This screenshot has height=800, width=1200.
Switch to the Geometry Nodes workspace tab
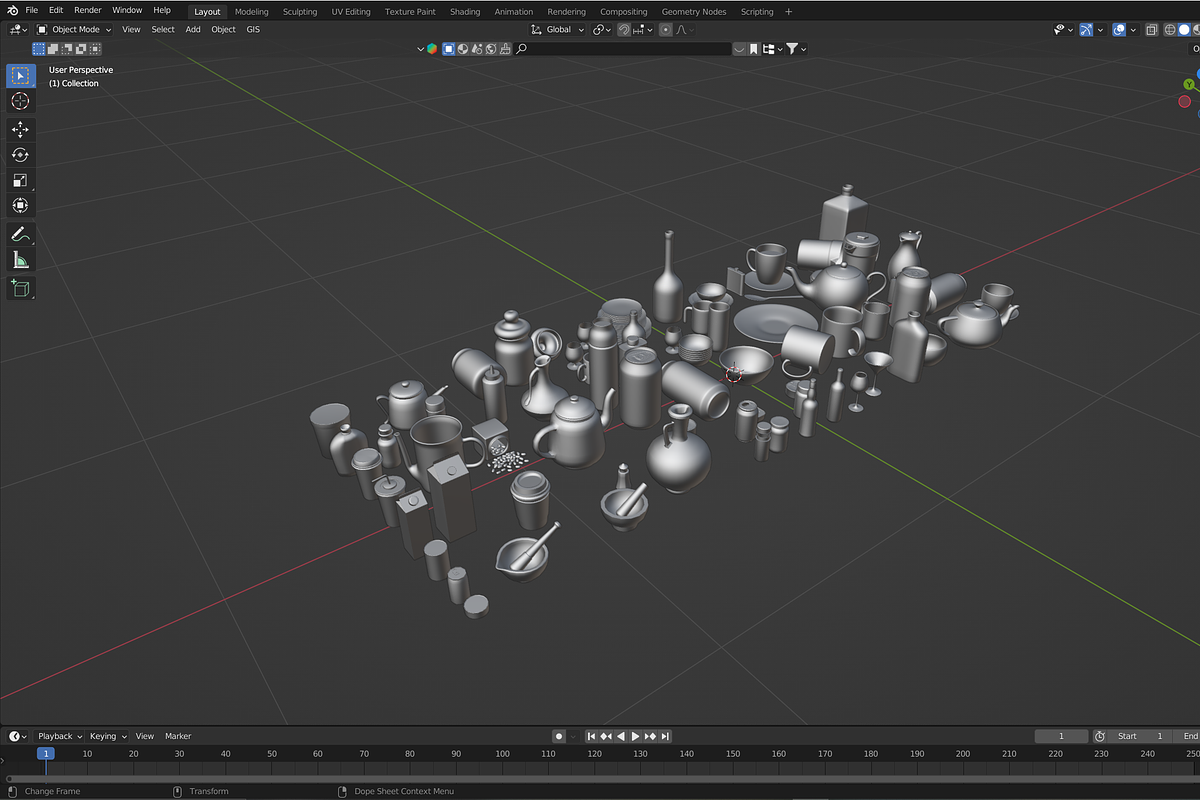pyautogui.click(x=694, y=12)
